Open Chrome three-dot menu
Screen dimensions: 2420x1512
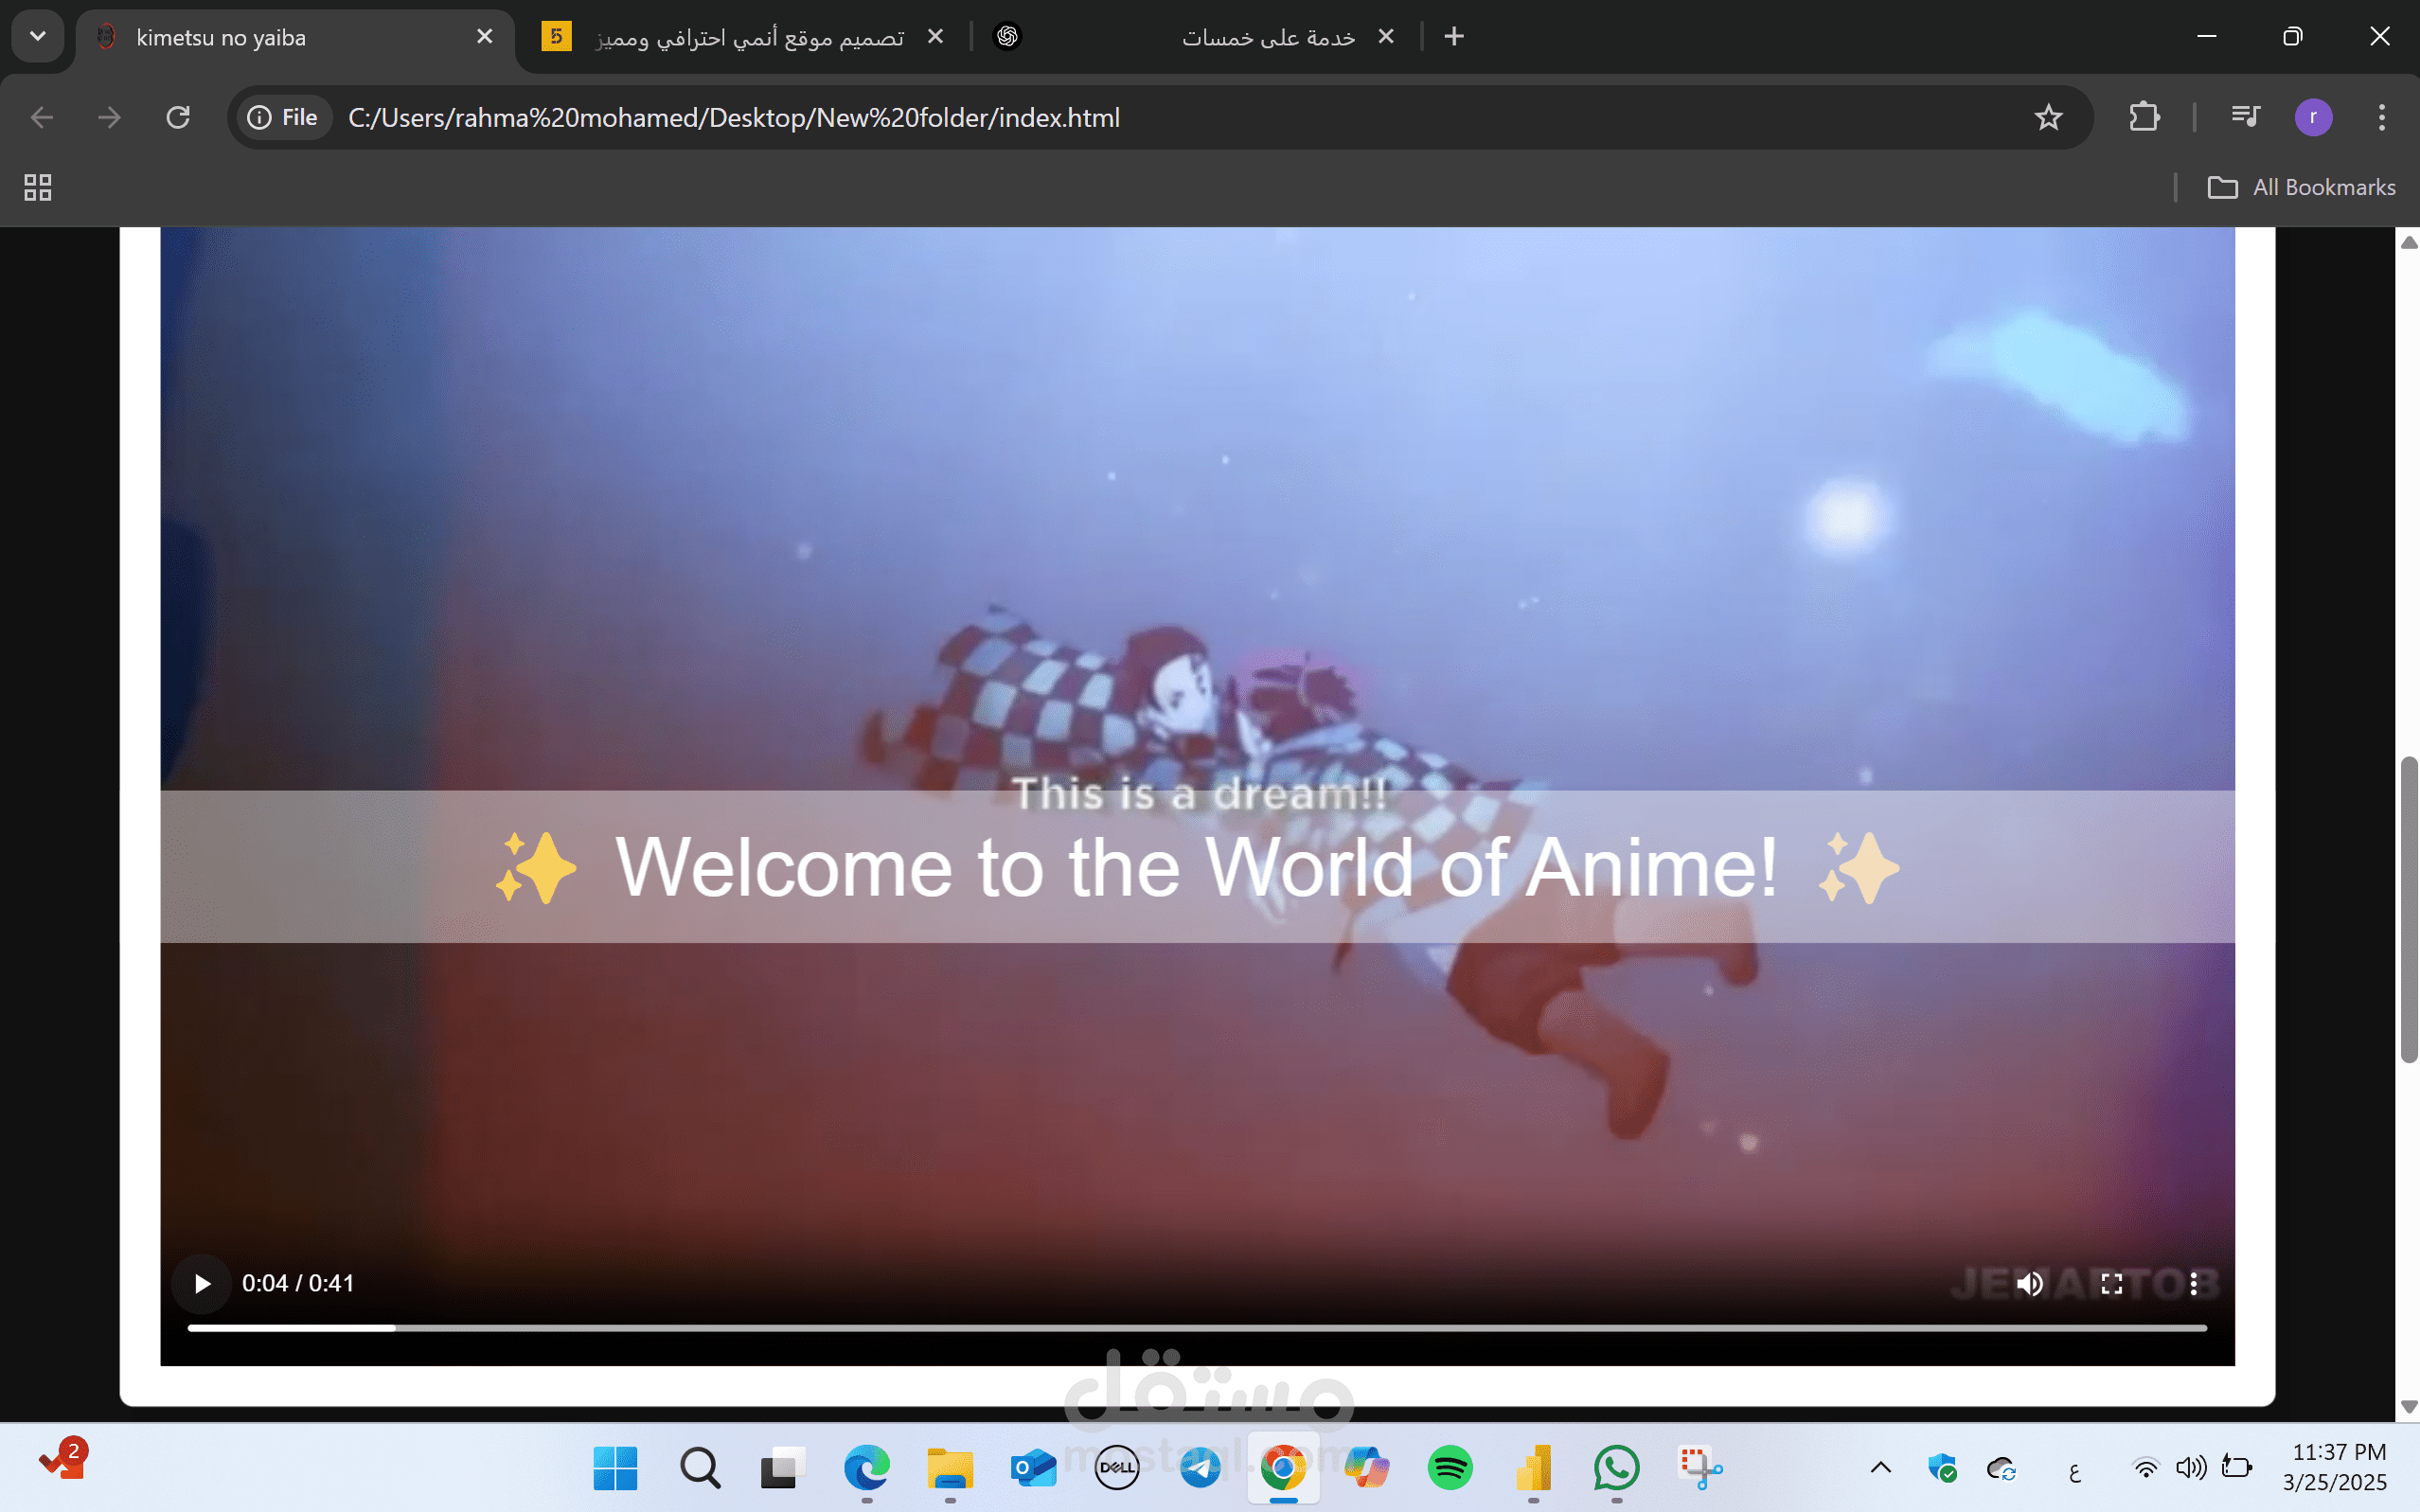[2381, 118]
